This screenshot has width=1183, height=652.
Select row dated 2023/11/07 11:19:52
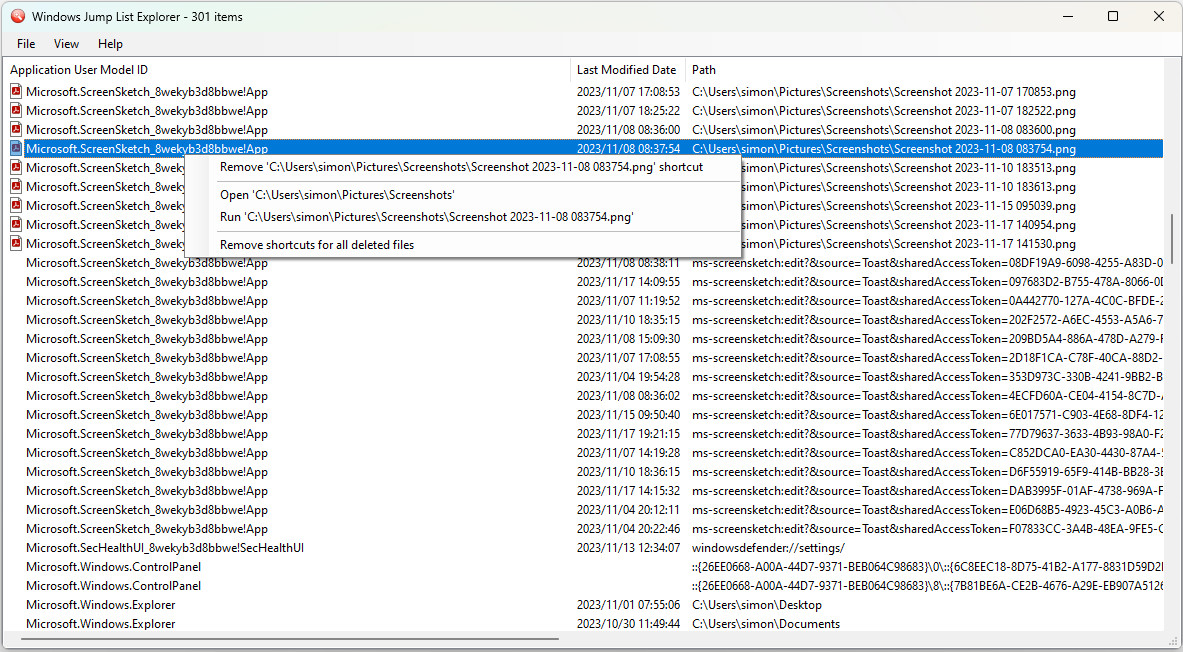click(x=582, y=300)
